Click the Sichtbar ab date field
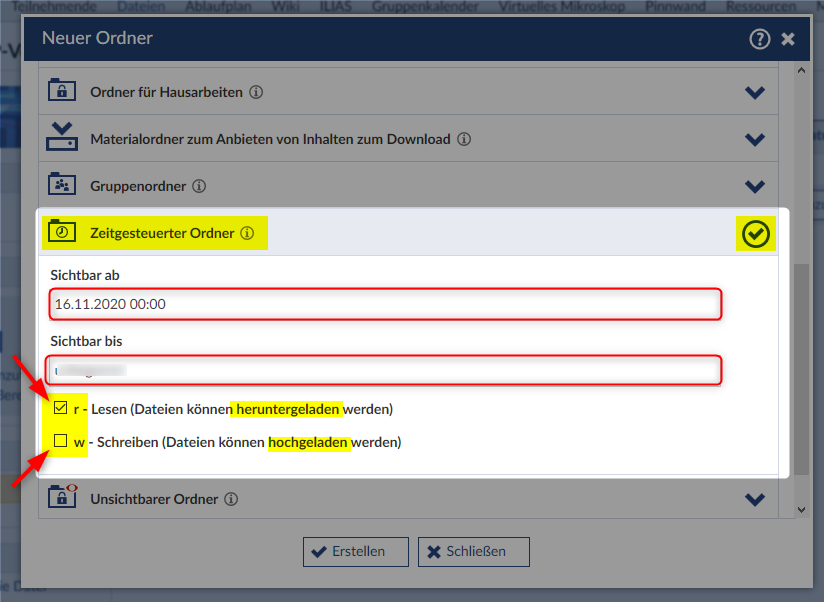 pos(385,304)
